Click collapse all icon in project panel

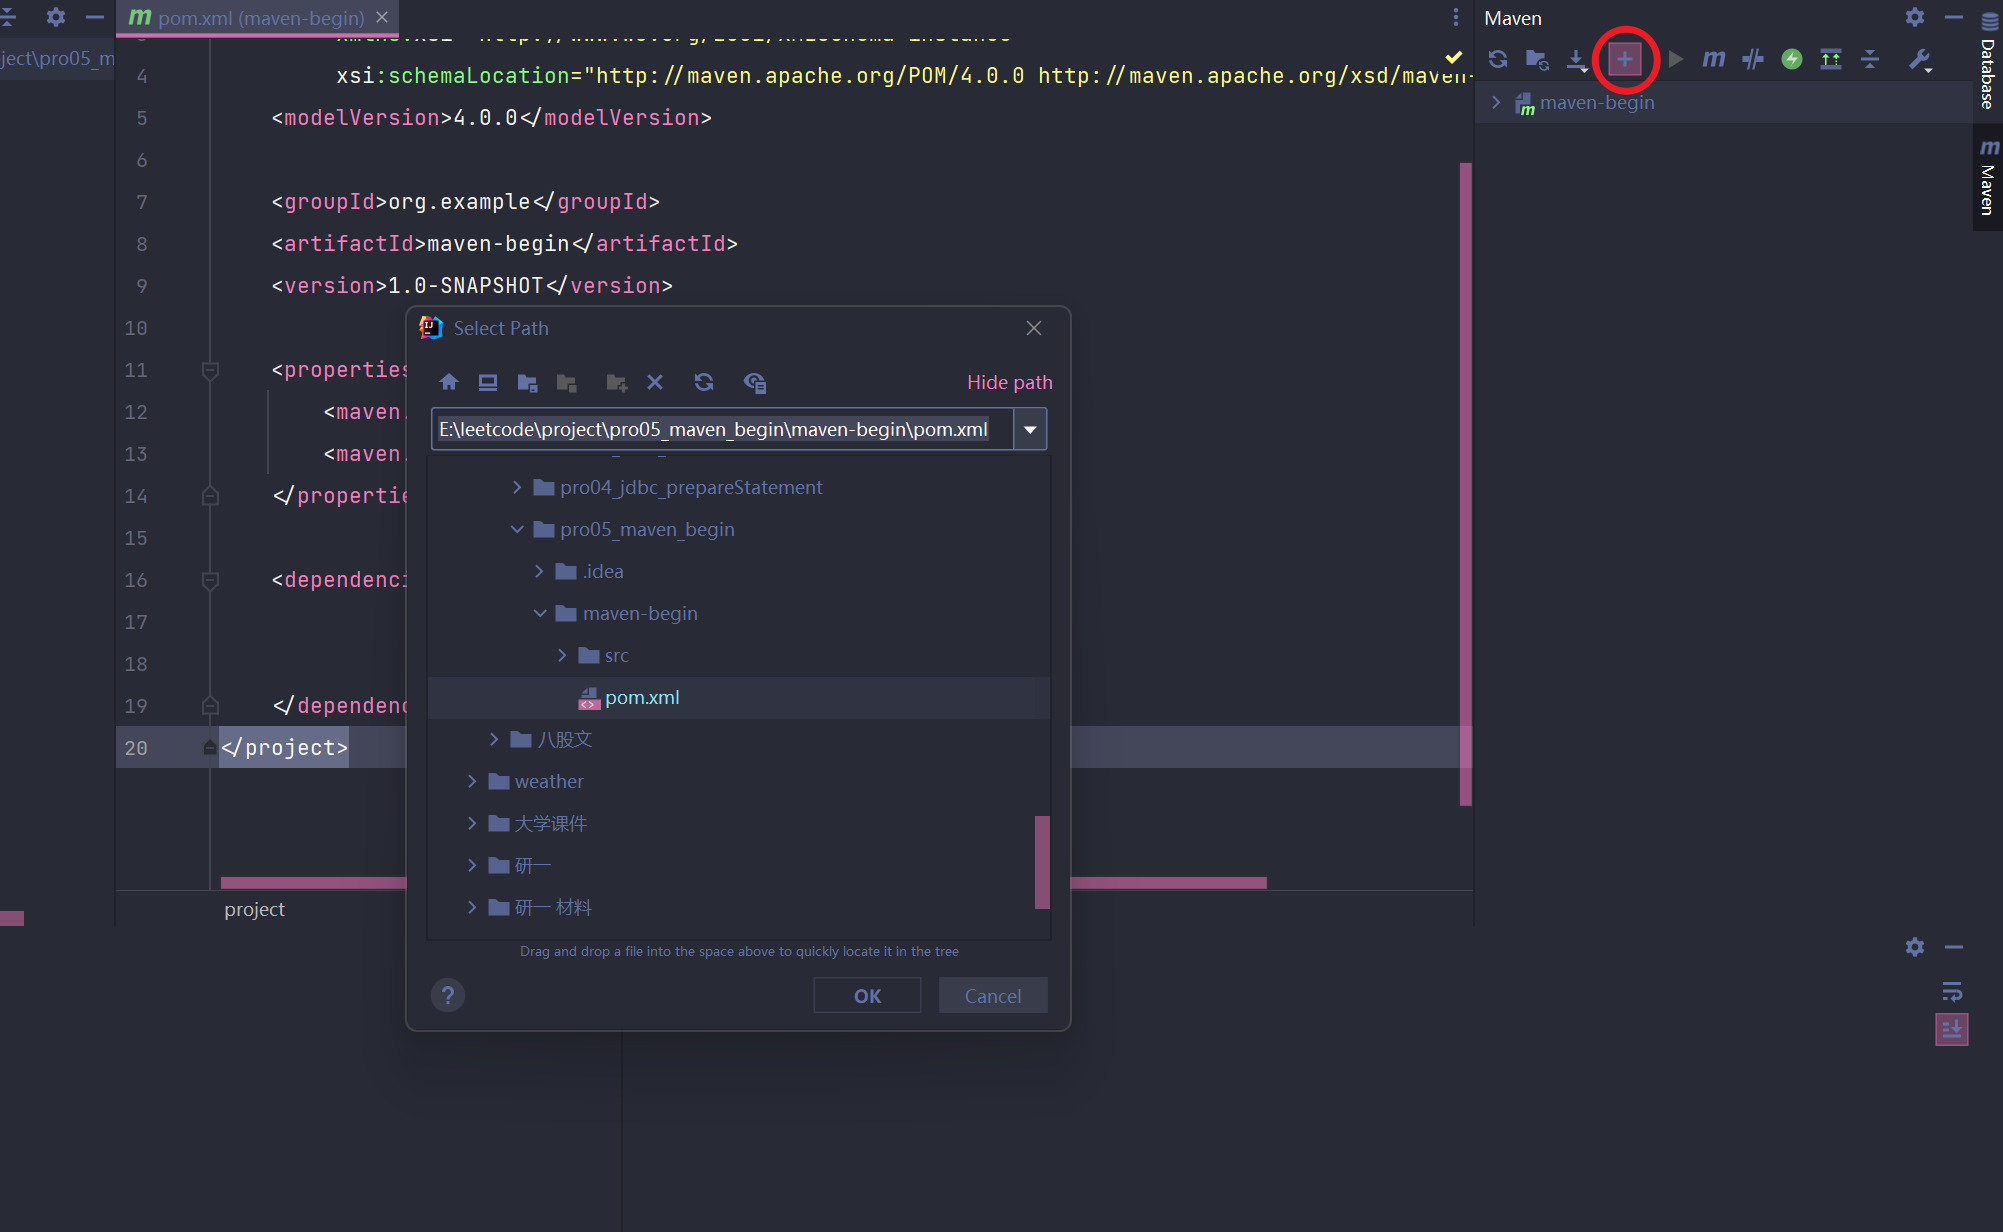click(x=8, y=17)
